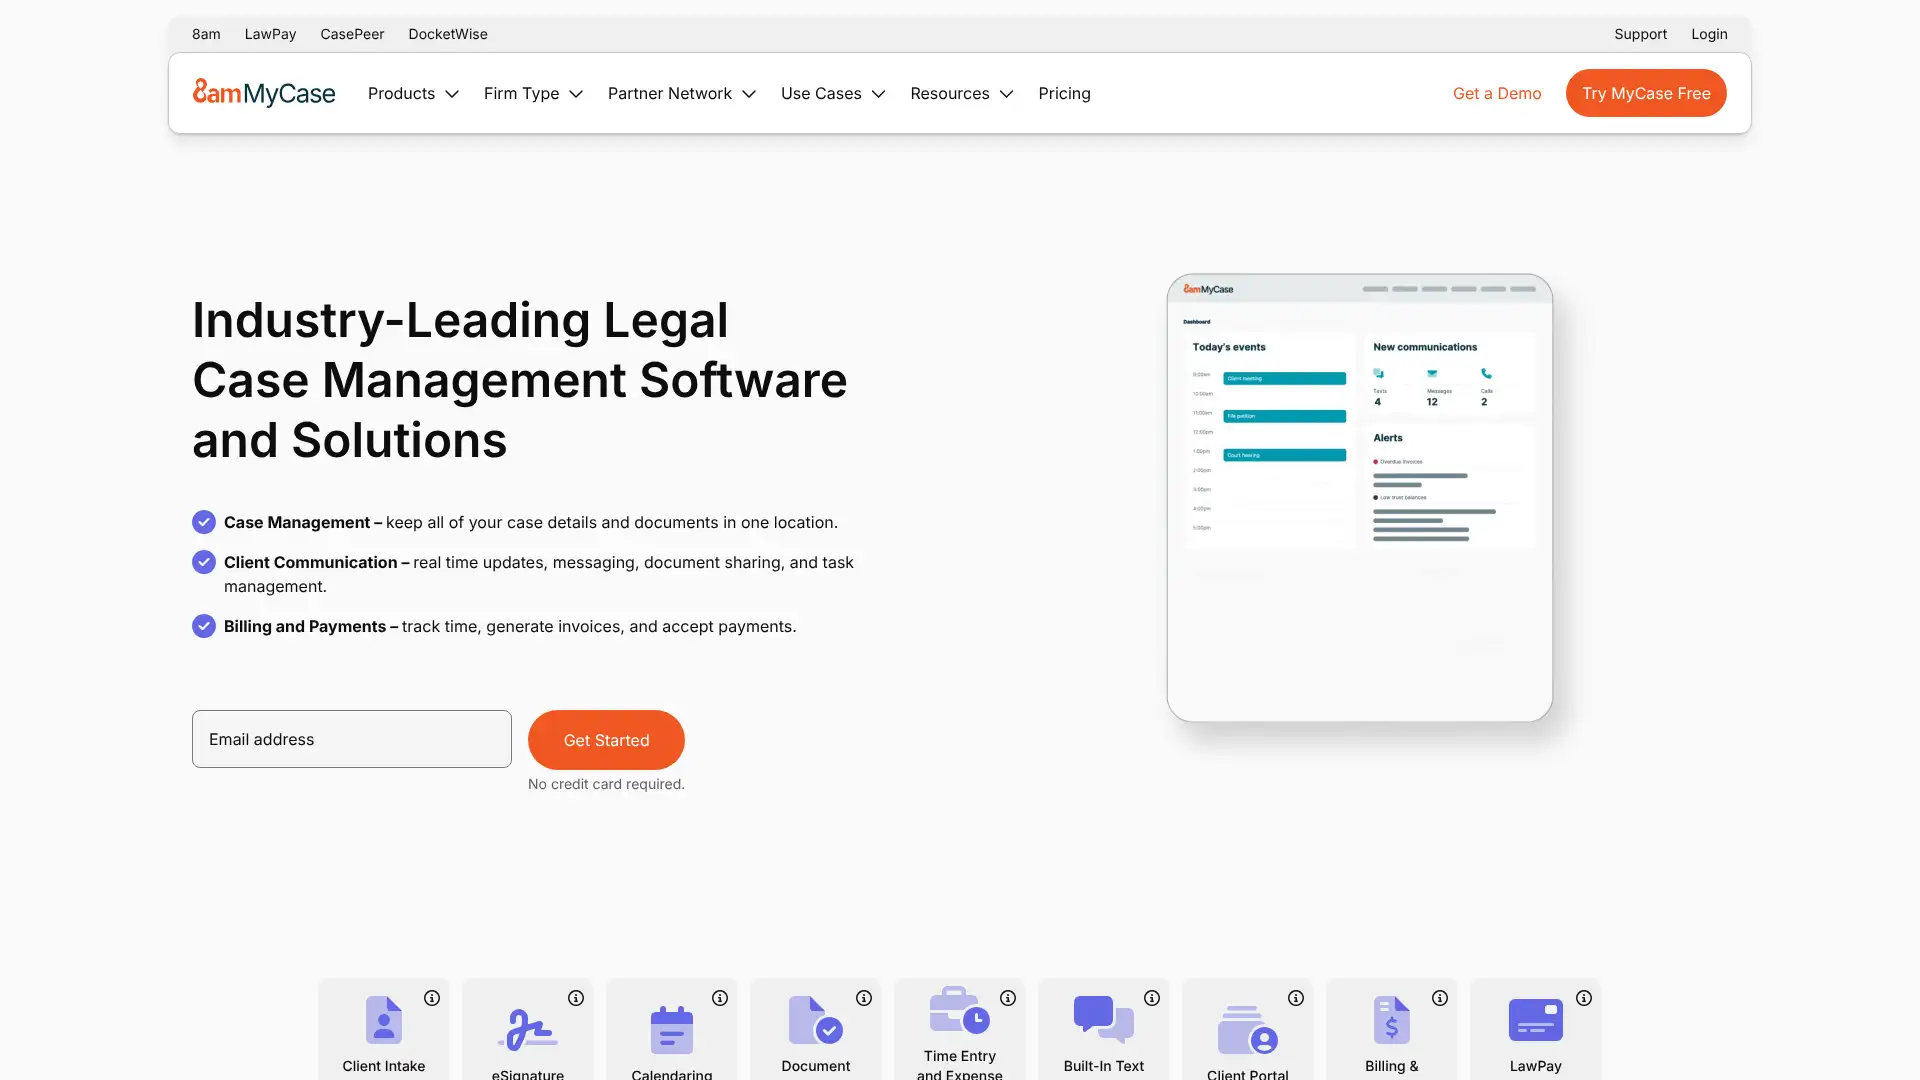Click the Try MyCase Free button
Image resolution: width=1920 pixels, height=1080 pixels.
tap(1646, 93)
